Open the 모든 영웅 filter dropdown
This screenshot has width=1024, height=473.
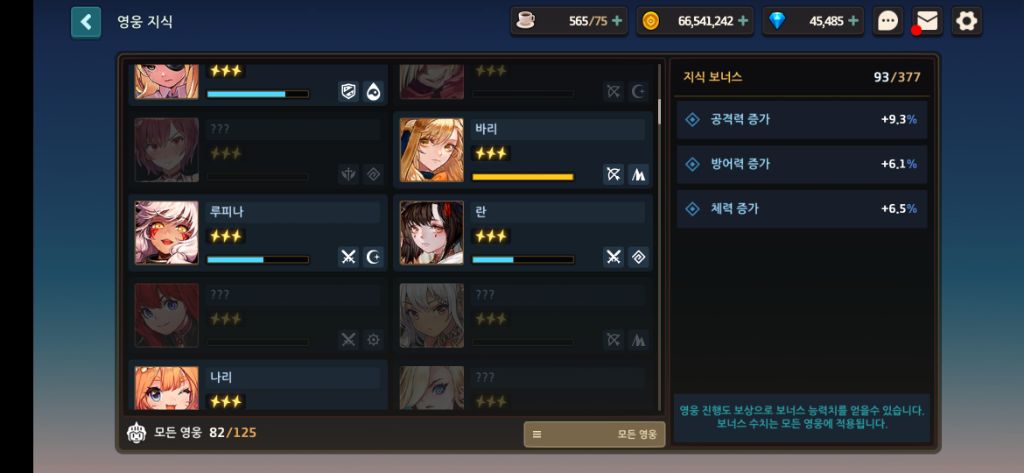[x=594, y=434]
